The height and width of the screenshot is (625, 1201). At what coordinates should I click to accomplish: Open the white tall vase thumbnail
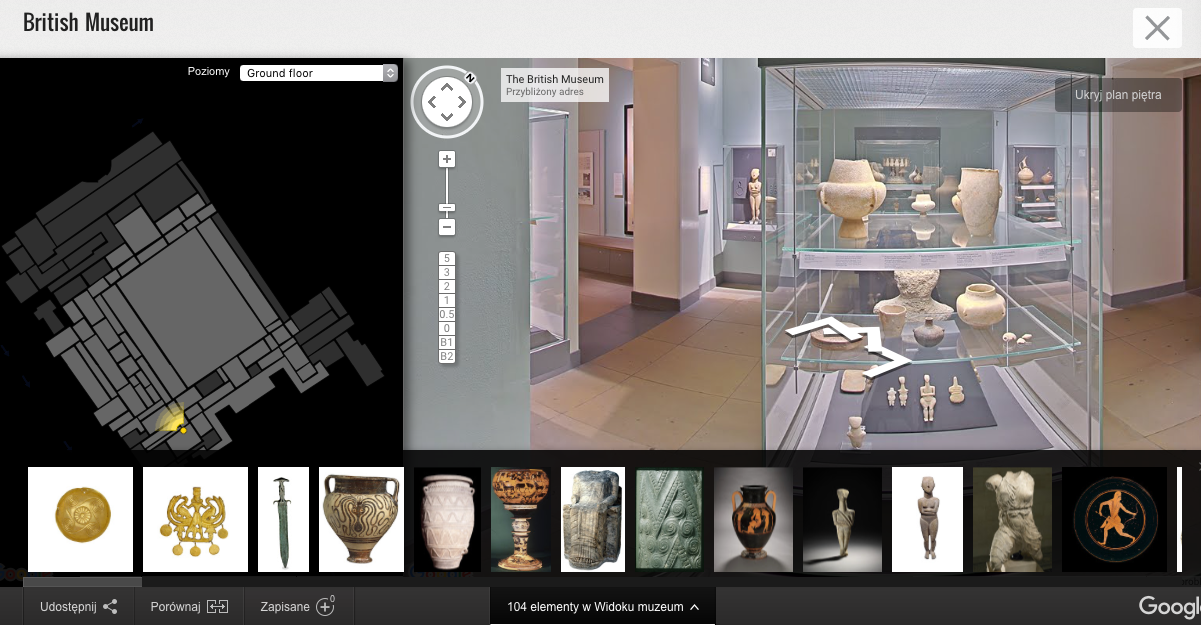point(447,519)
